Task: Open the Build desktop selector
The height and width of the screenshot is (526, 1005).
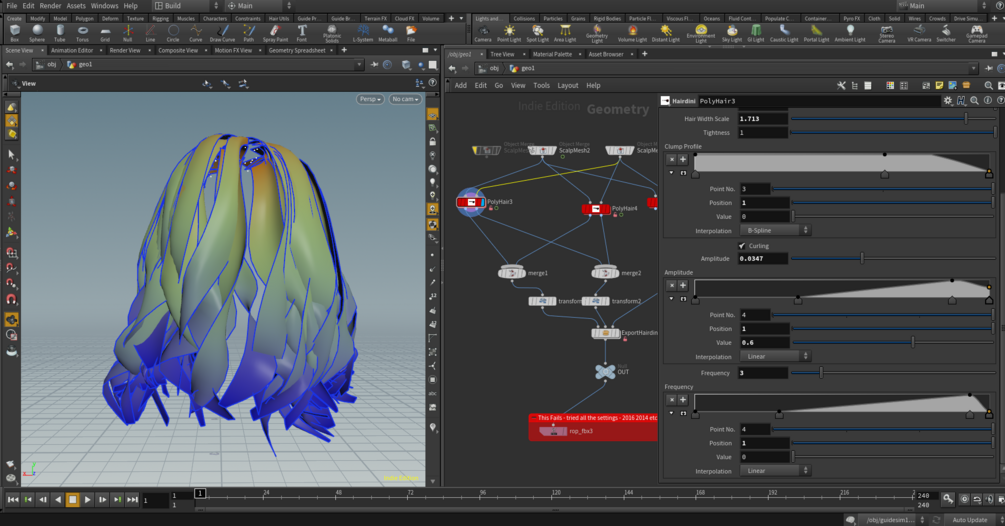Action: 186,6
